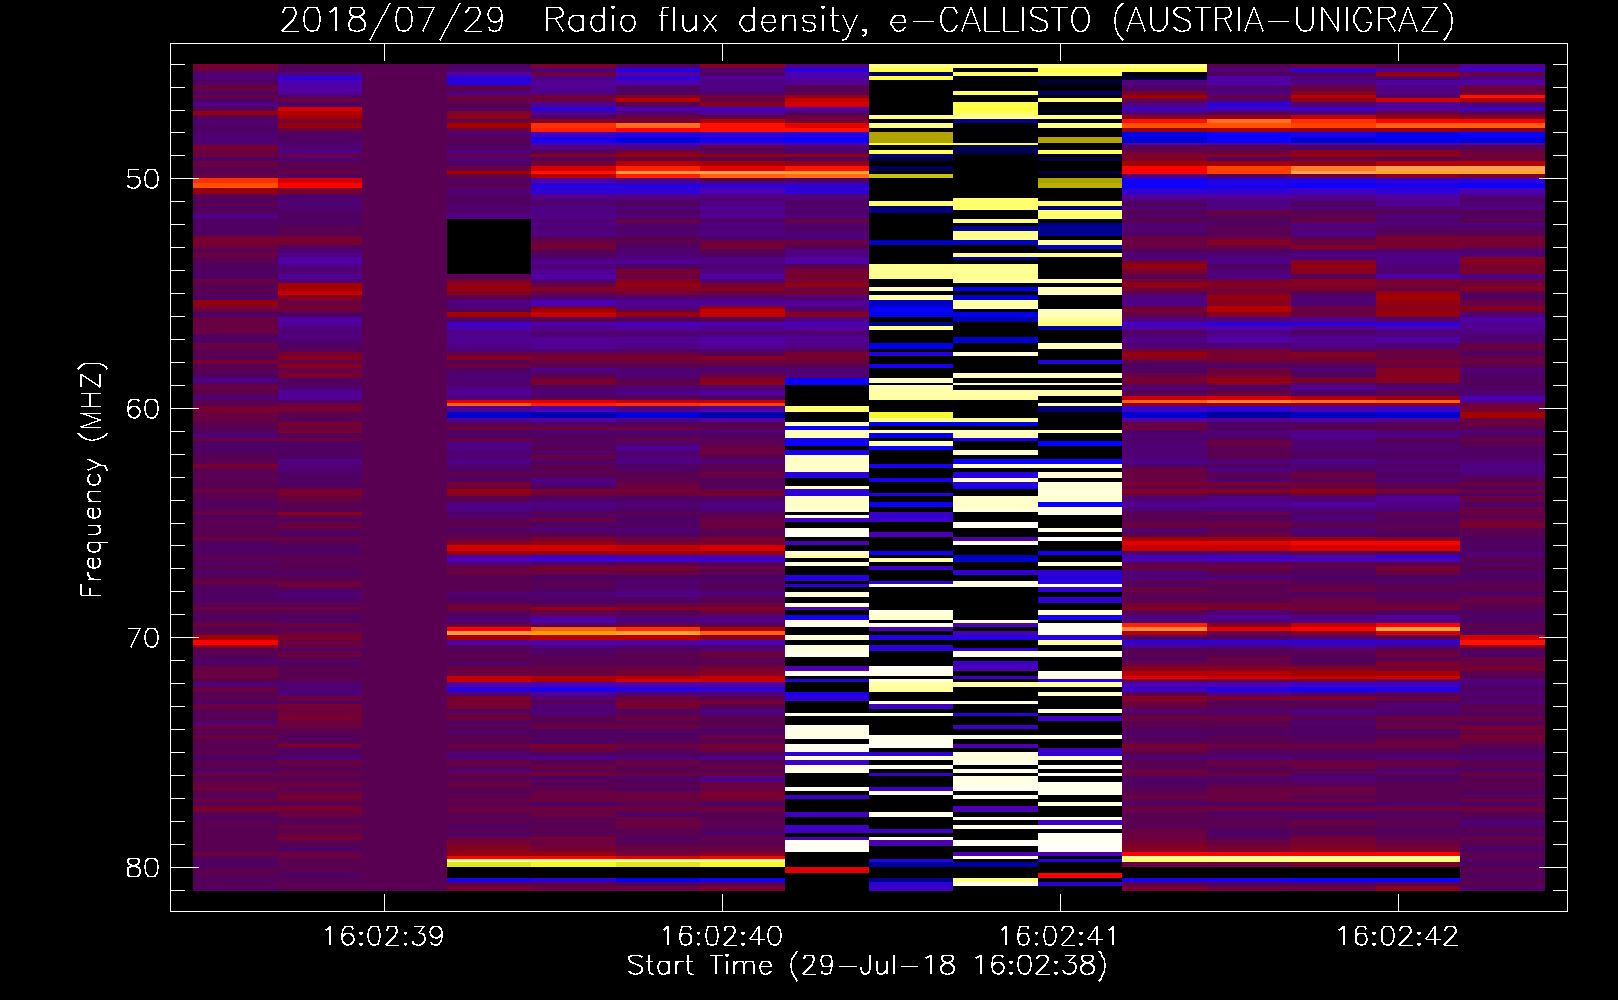Select the 16:02:39 time tick label
Viewport: 1618px width, 1000px height.
(x=383, y=936)
